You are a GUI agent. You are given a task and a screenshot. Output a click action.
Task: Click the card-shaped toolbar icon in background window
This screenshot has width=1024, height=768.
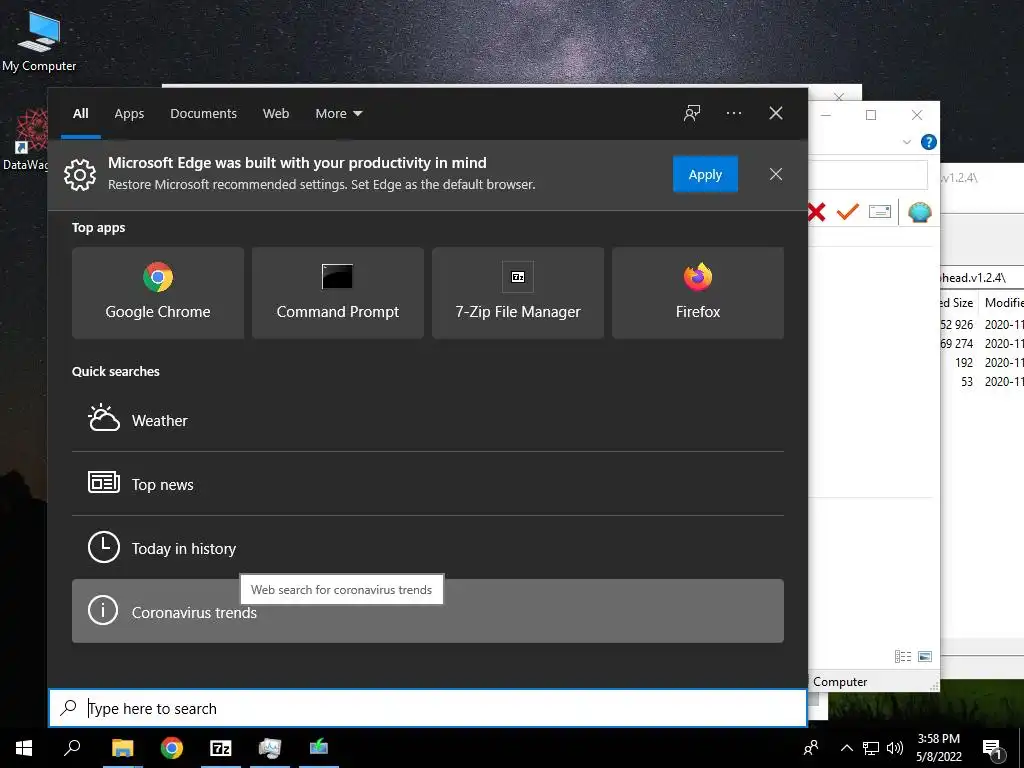point(880,212)
